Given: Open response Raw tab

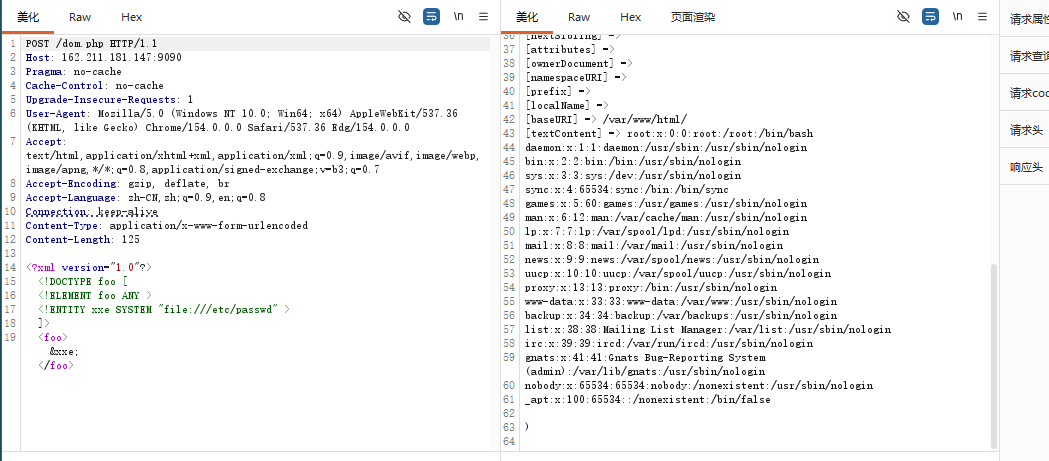Looking at the screenshot, I should click(x=579, y=17).
